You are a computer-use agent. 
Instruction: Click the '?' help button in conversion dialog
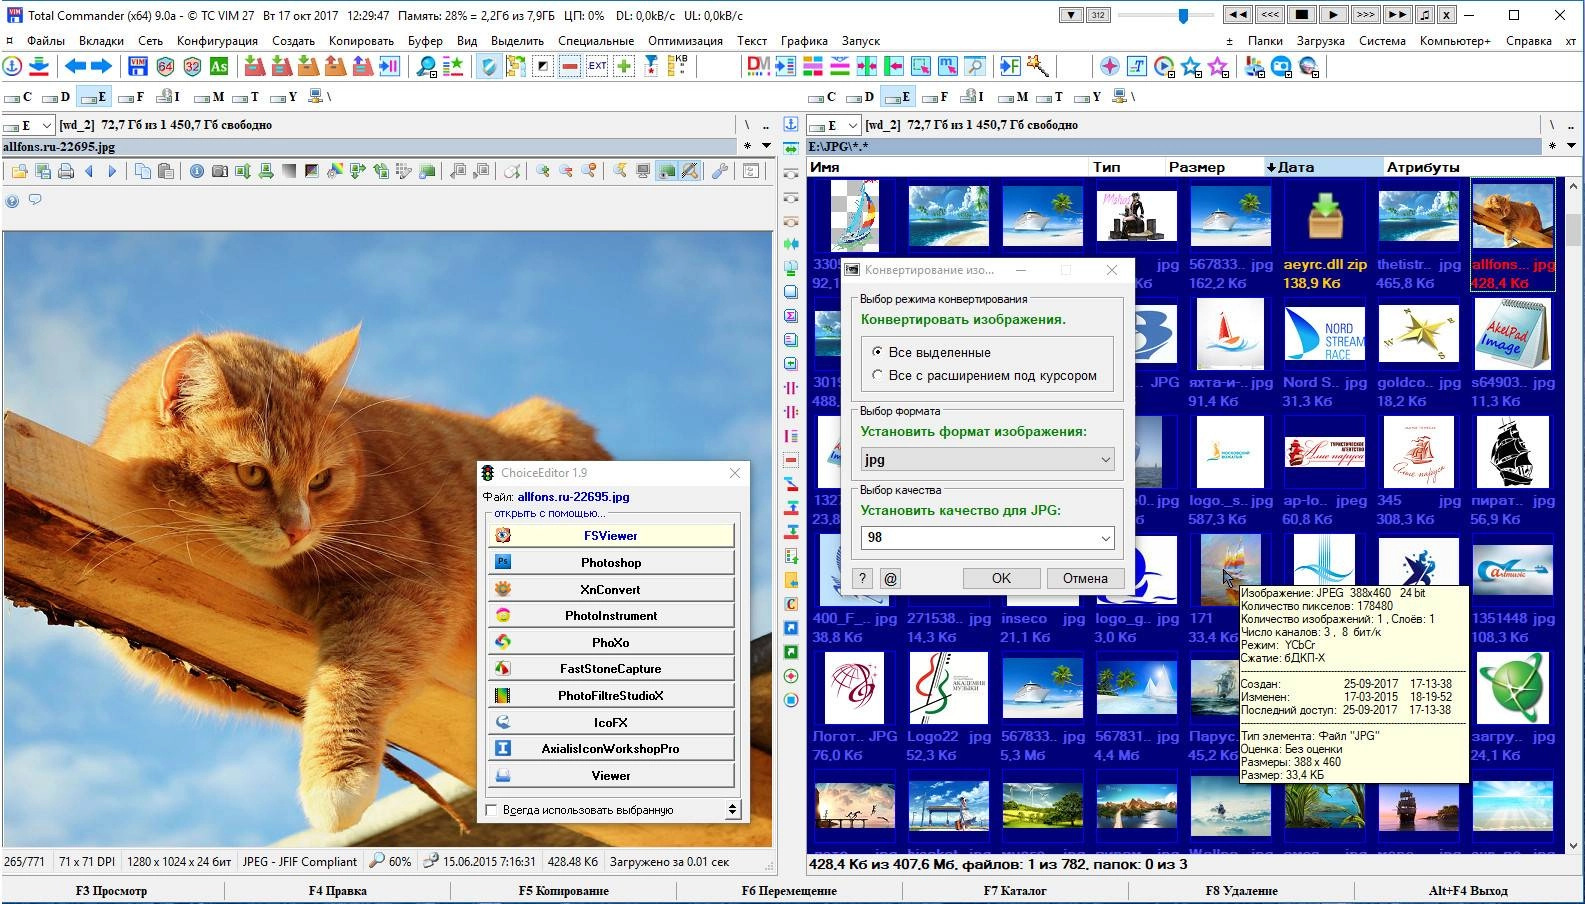862,578
